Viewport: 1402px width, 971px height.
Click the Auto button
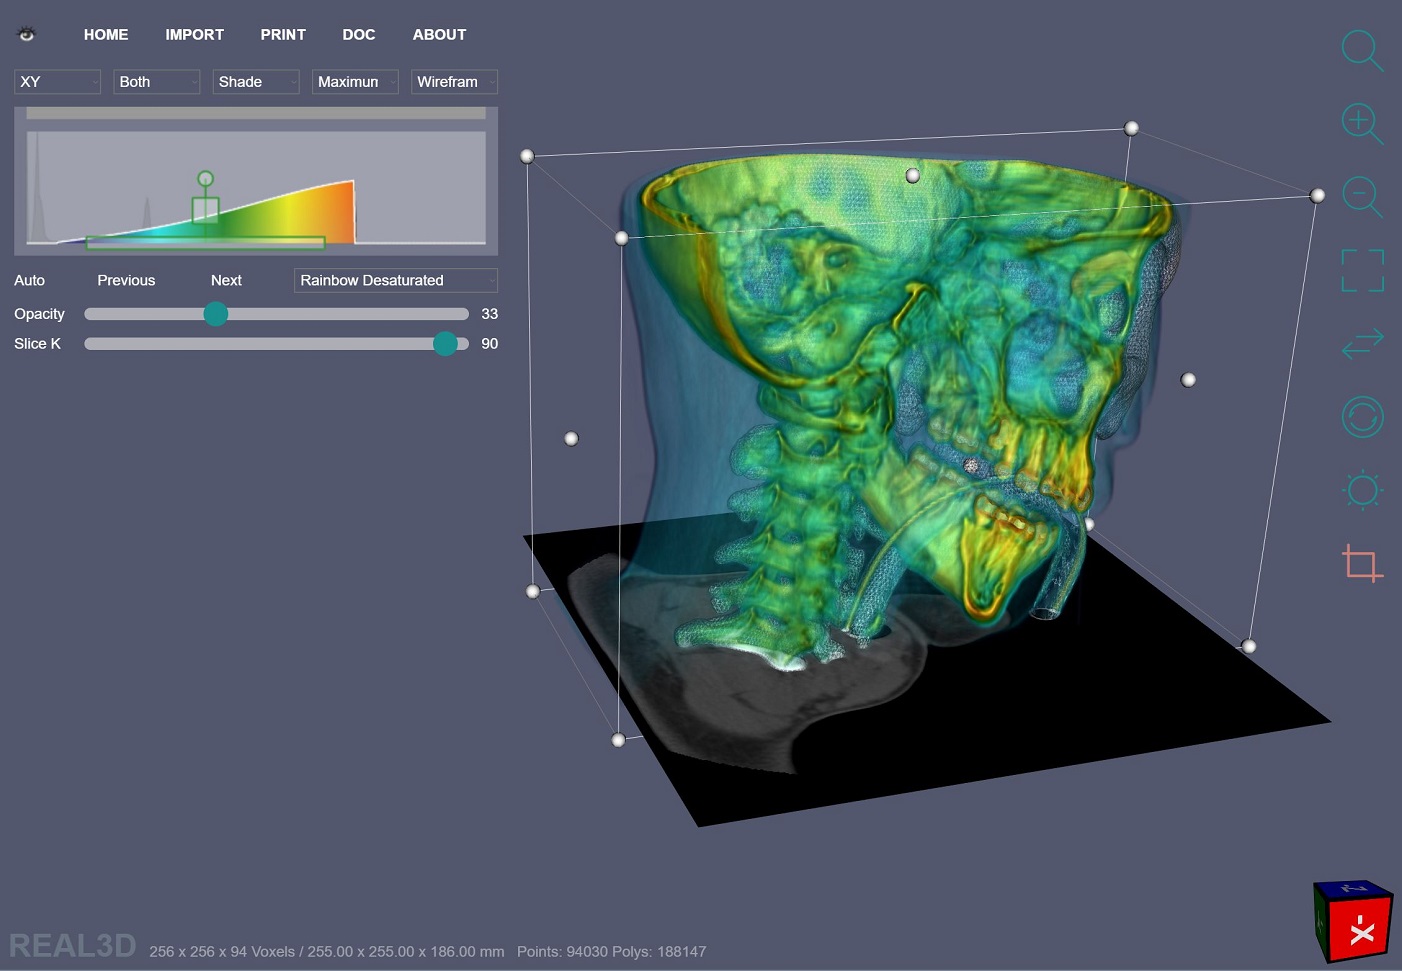[x=29, y=280]
